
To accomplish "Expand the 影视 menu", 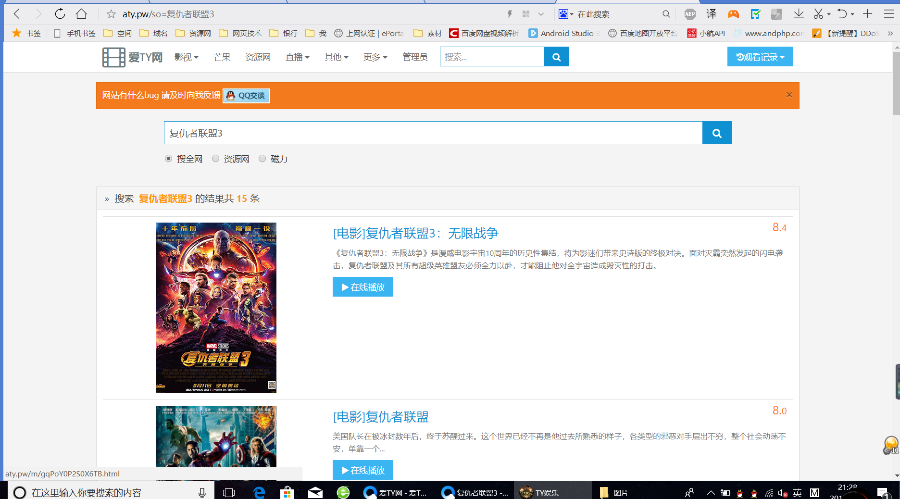I will pos(186,57).
